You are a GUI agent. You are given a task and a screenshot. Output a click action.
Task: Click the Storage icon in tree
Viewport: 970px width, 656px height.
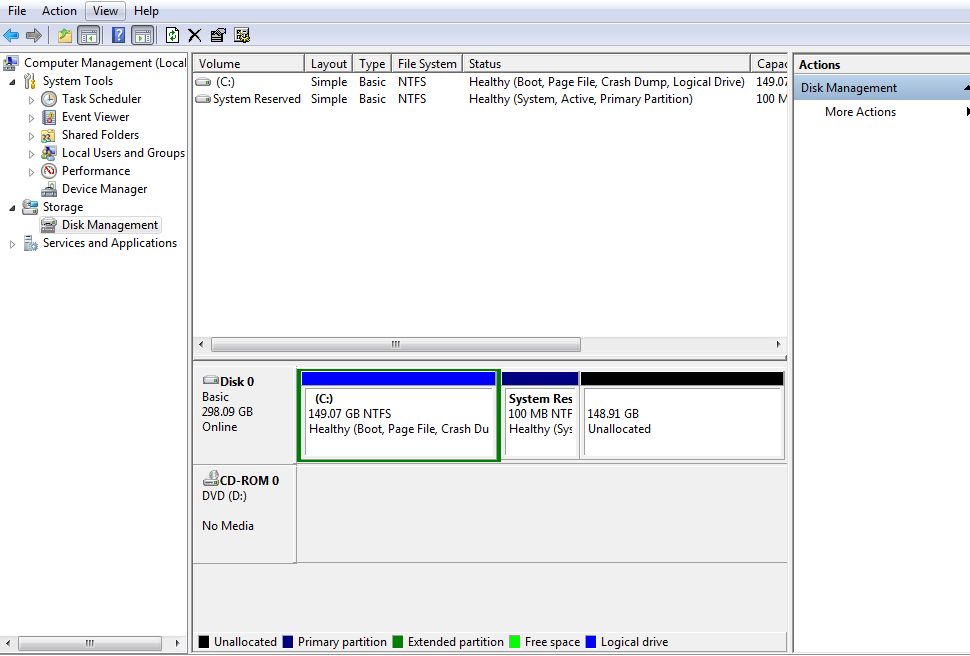[x=30, y=207]
